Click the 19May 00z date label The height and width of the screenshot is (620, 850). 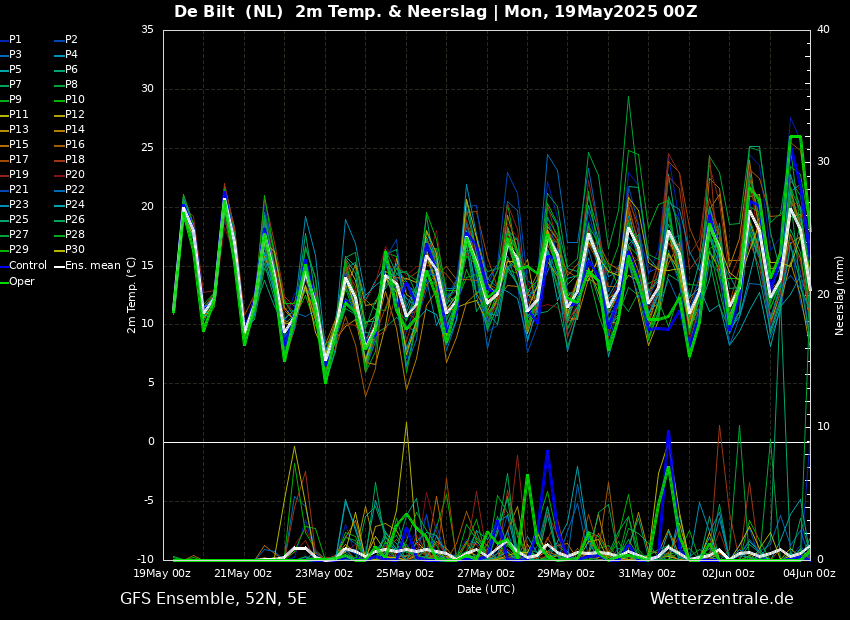coord(163,573)
